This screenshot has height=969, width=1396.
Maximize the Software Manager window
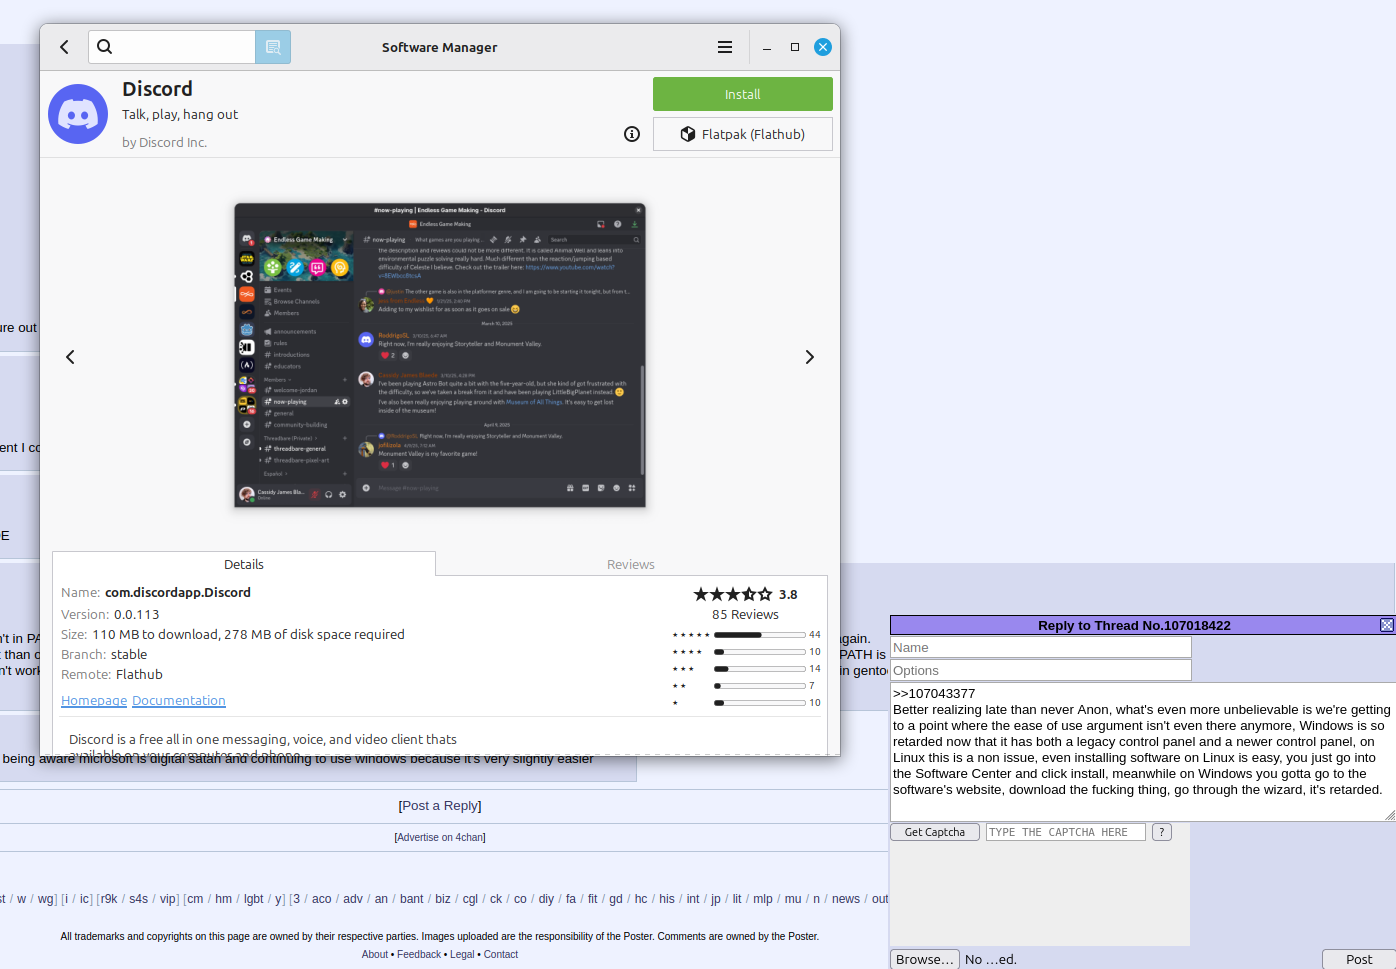click(795, 47)
